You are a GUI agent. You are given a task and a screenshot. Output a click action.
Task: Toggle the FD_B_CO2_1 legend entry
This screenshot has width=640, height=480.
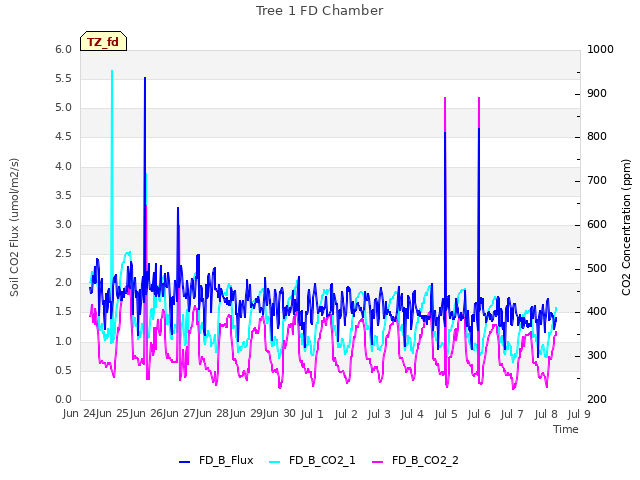click(x=312, y=460)
